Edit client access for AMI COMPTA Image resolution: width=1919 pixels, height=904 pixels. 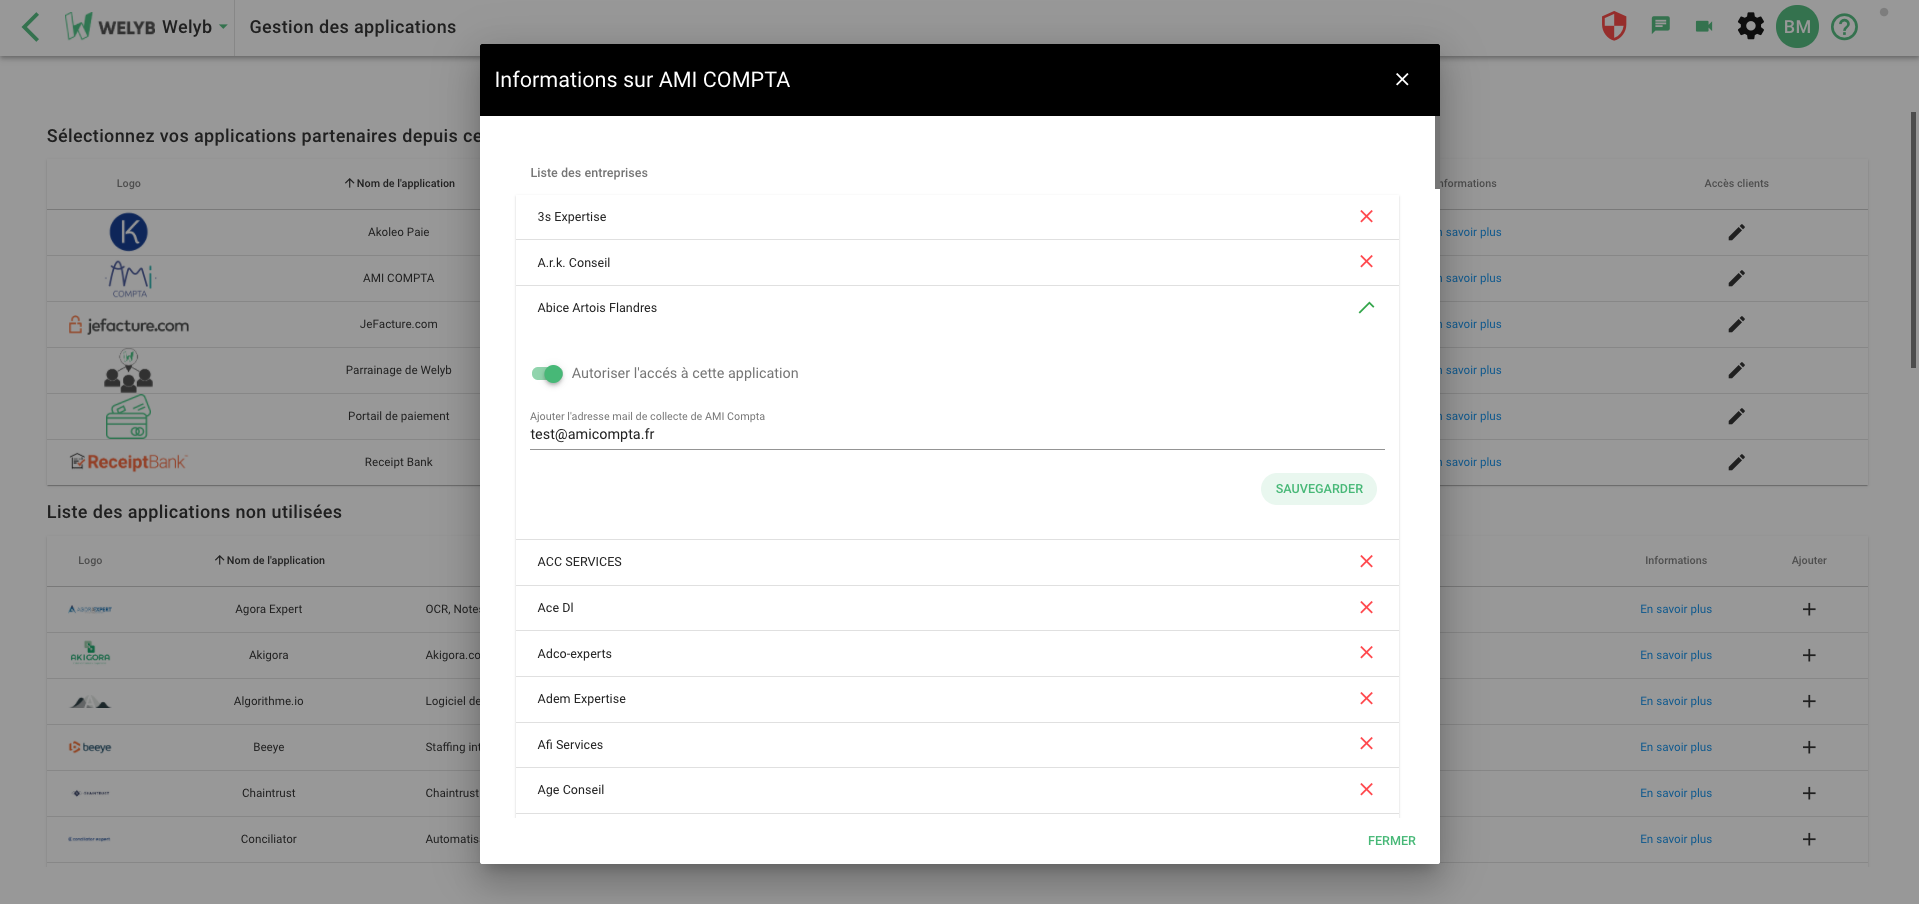pos(1736,278)
